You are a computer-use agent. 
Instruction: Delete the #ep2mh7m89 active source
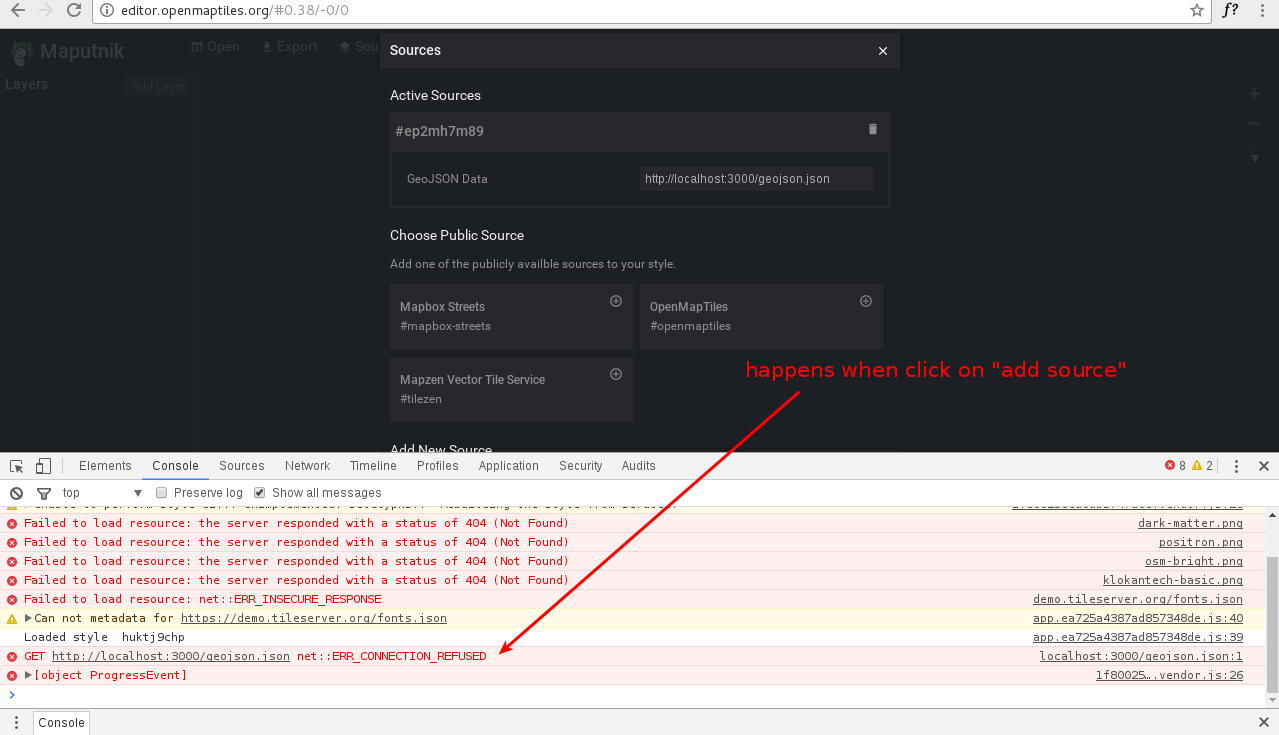tap(872, 130)
